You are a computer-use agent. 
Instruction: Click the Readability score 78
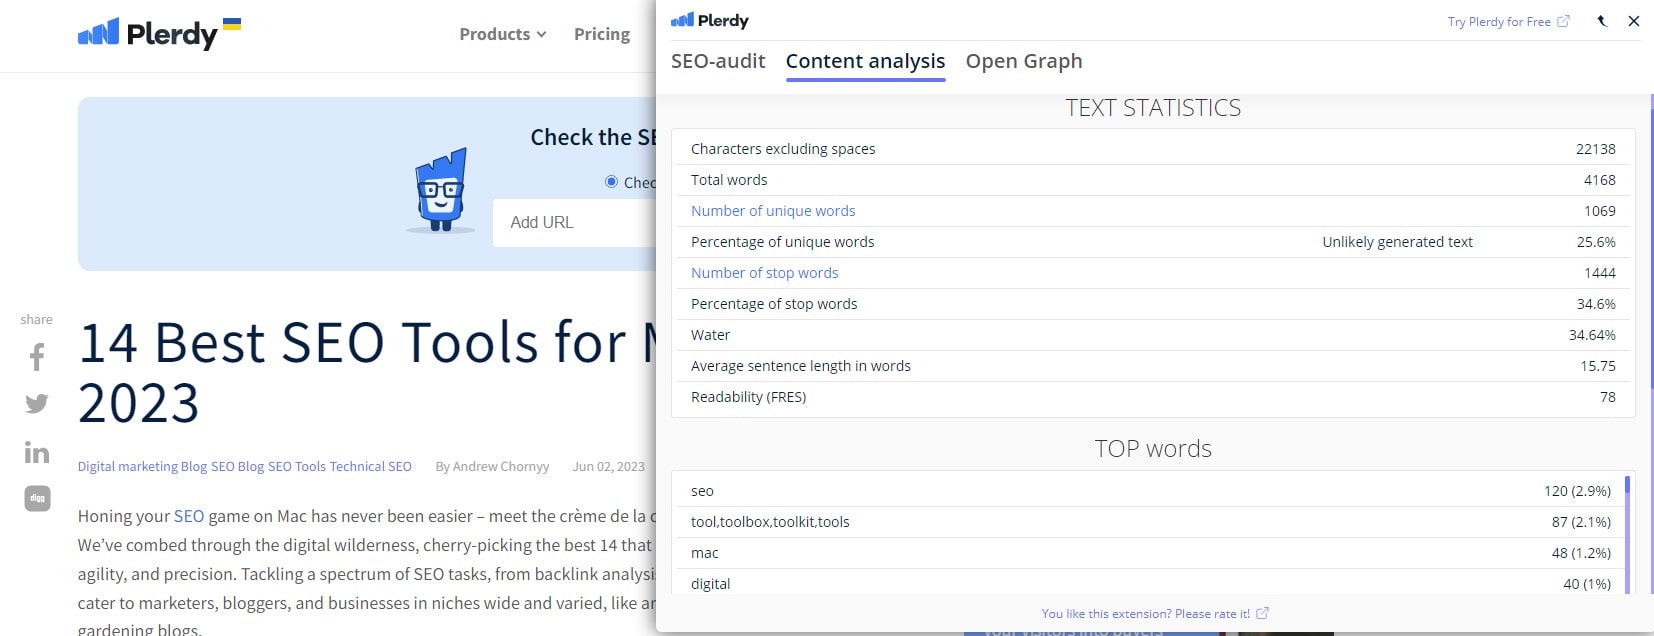pos(1608,397)
